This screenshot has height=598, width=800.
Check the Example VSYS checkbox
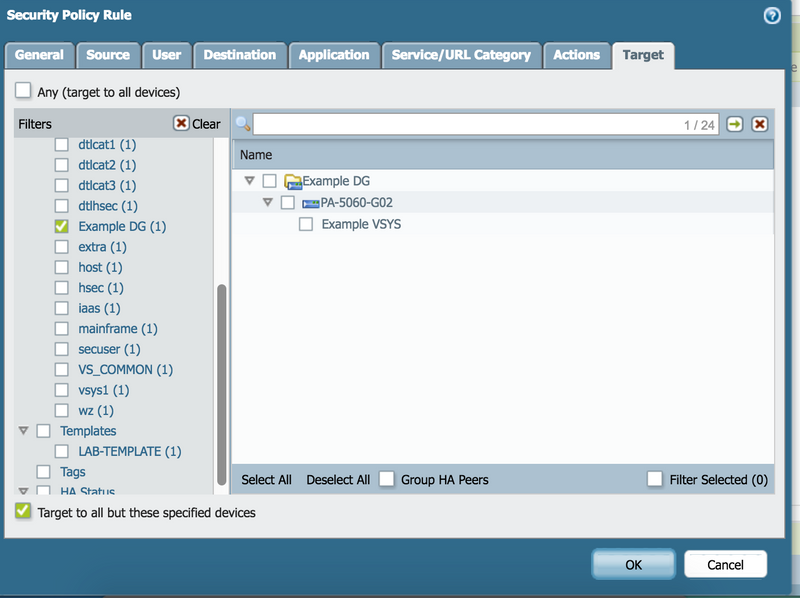pos(307,224)
